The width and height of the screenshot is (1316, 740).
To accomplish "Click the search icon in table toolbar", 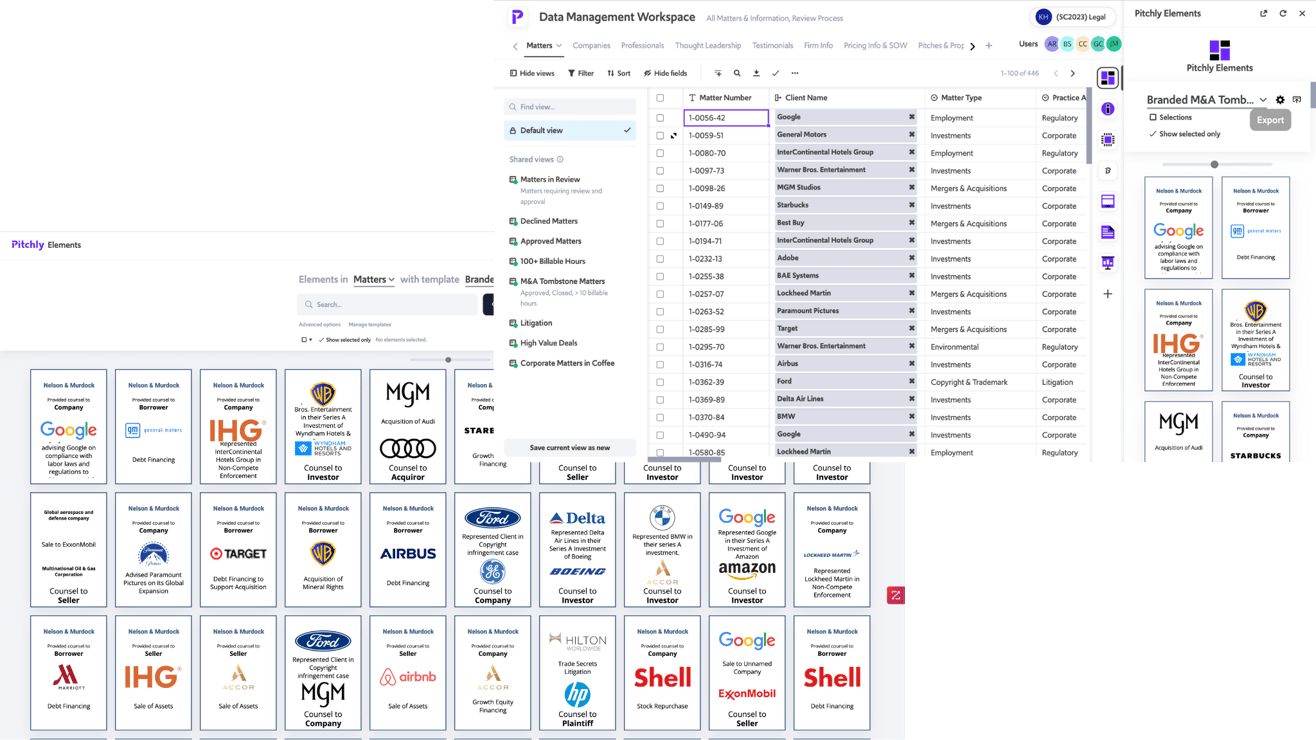I will pos(737,73).
